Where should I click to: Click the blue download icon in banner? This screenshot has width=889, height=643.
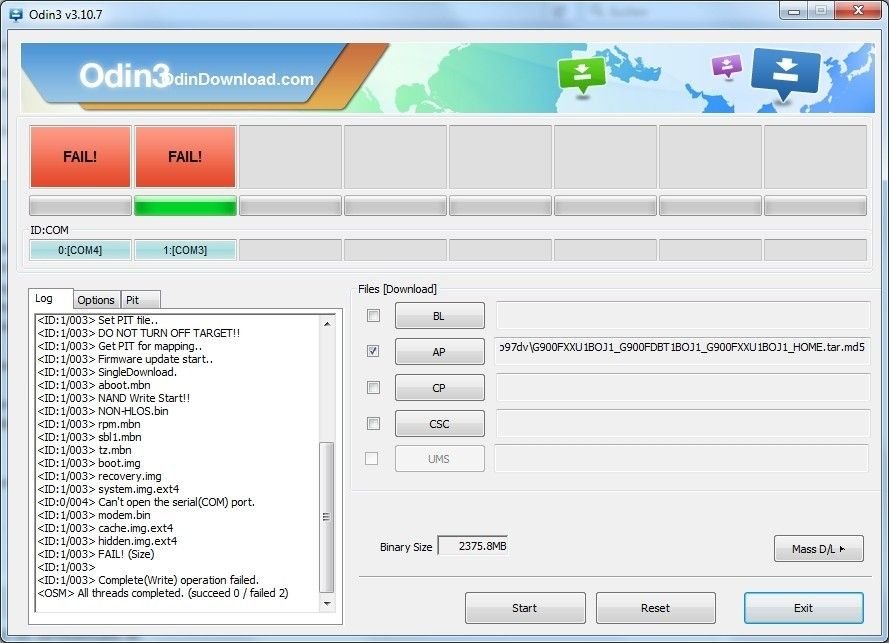785,73
